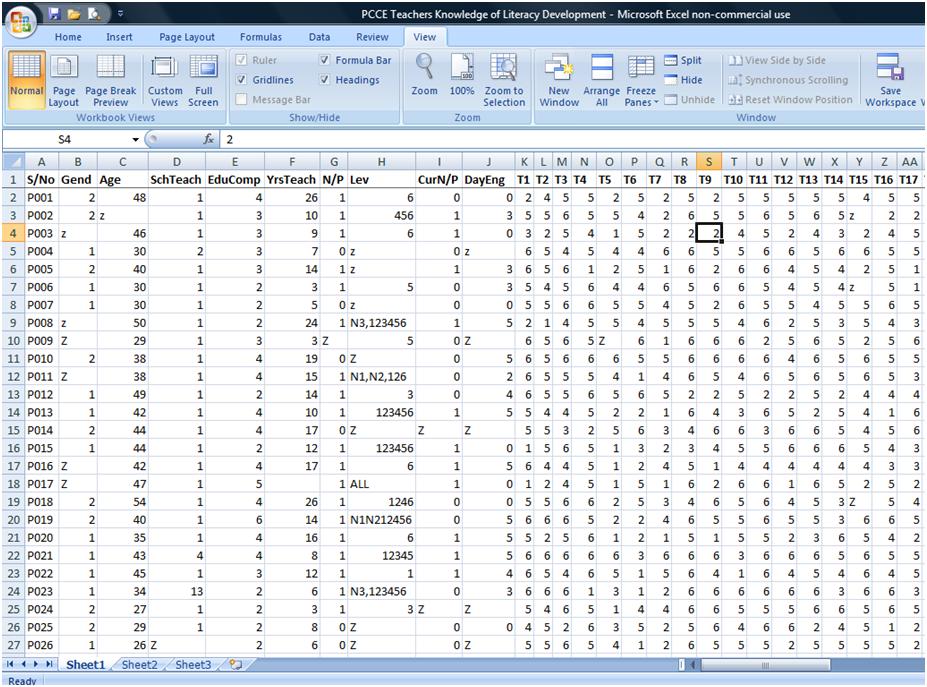This screenshot has width=927, height=687.
Task: Open the Page Layout ribbon tab
Action: (x=187, y=37)
